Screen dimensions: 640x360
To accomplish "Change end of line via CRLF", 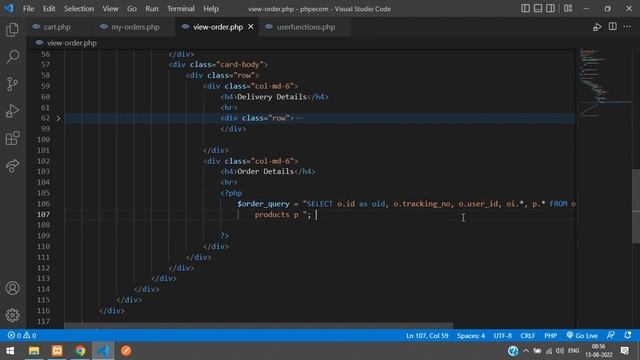I will (x=527, y=336).
